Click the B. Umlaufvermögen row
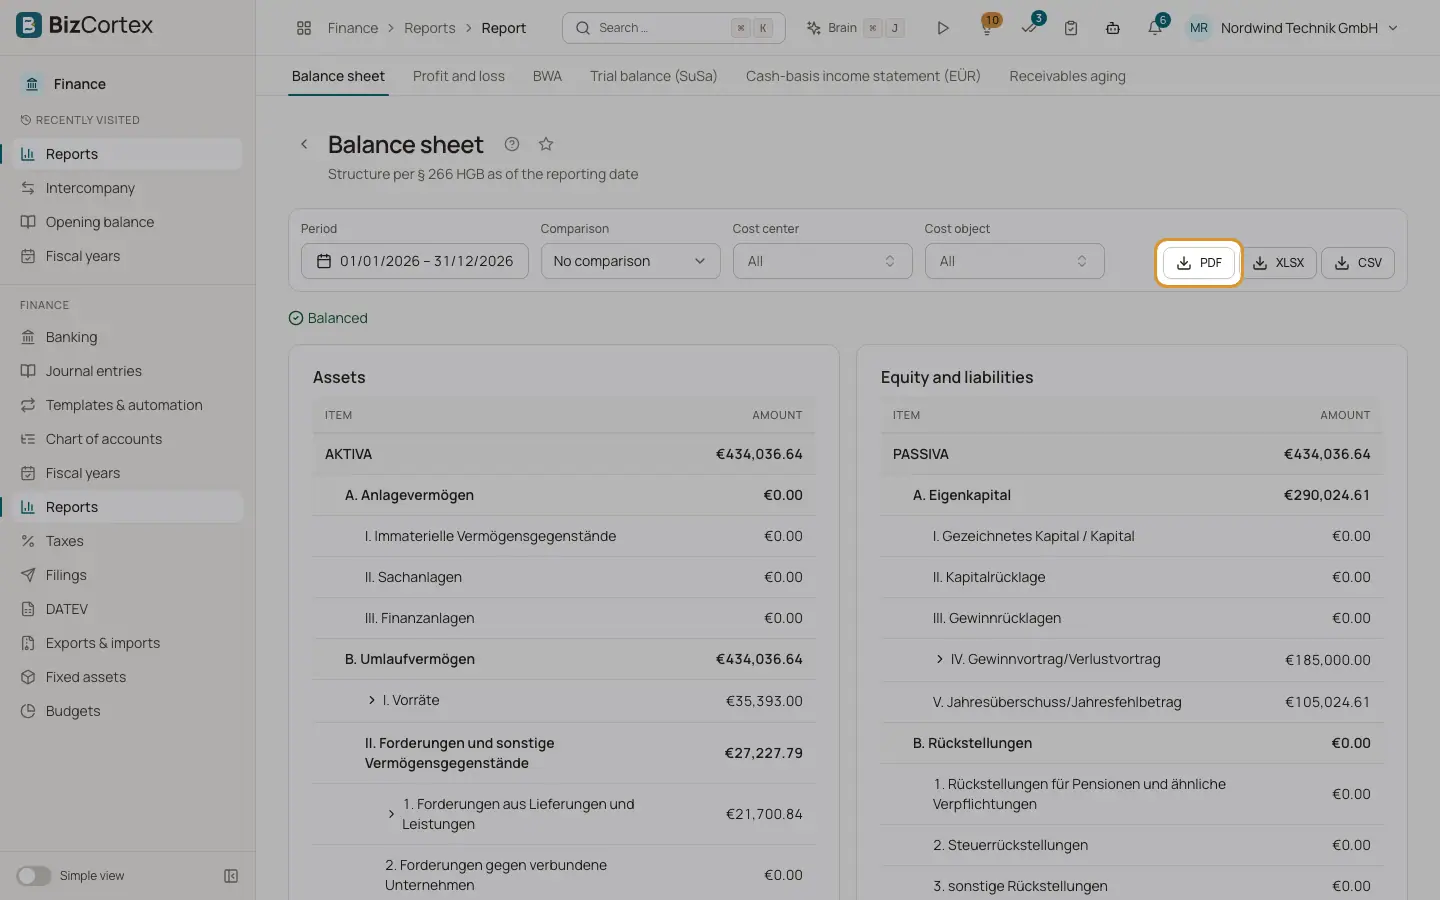The width and height of the screenshot is (1440, 900). point(564,659)
